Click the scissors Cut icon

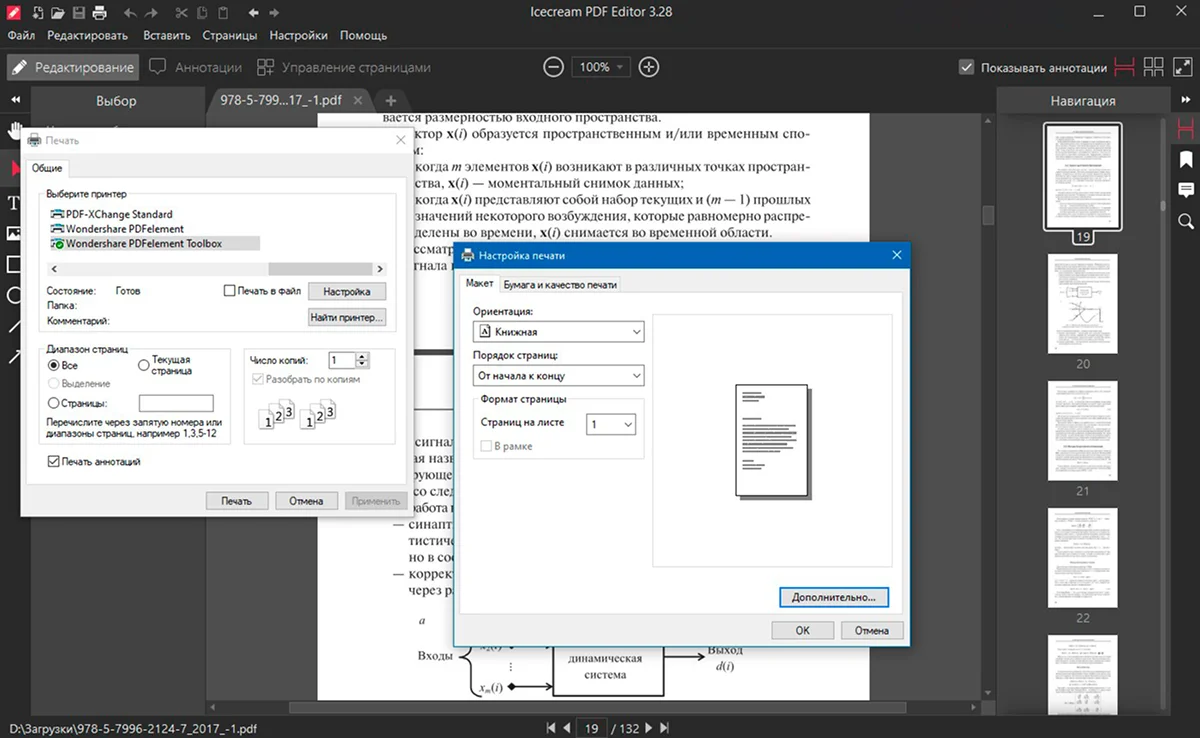click(x=181, y=12)
